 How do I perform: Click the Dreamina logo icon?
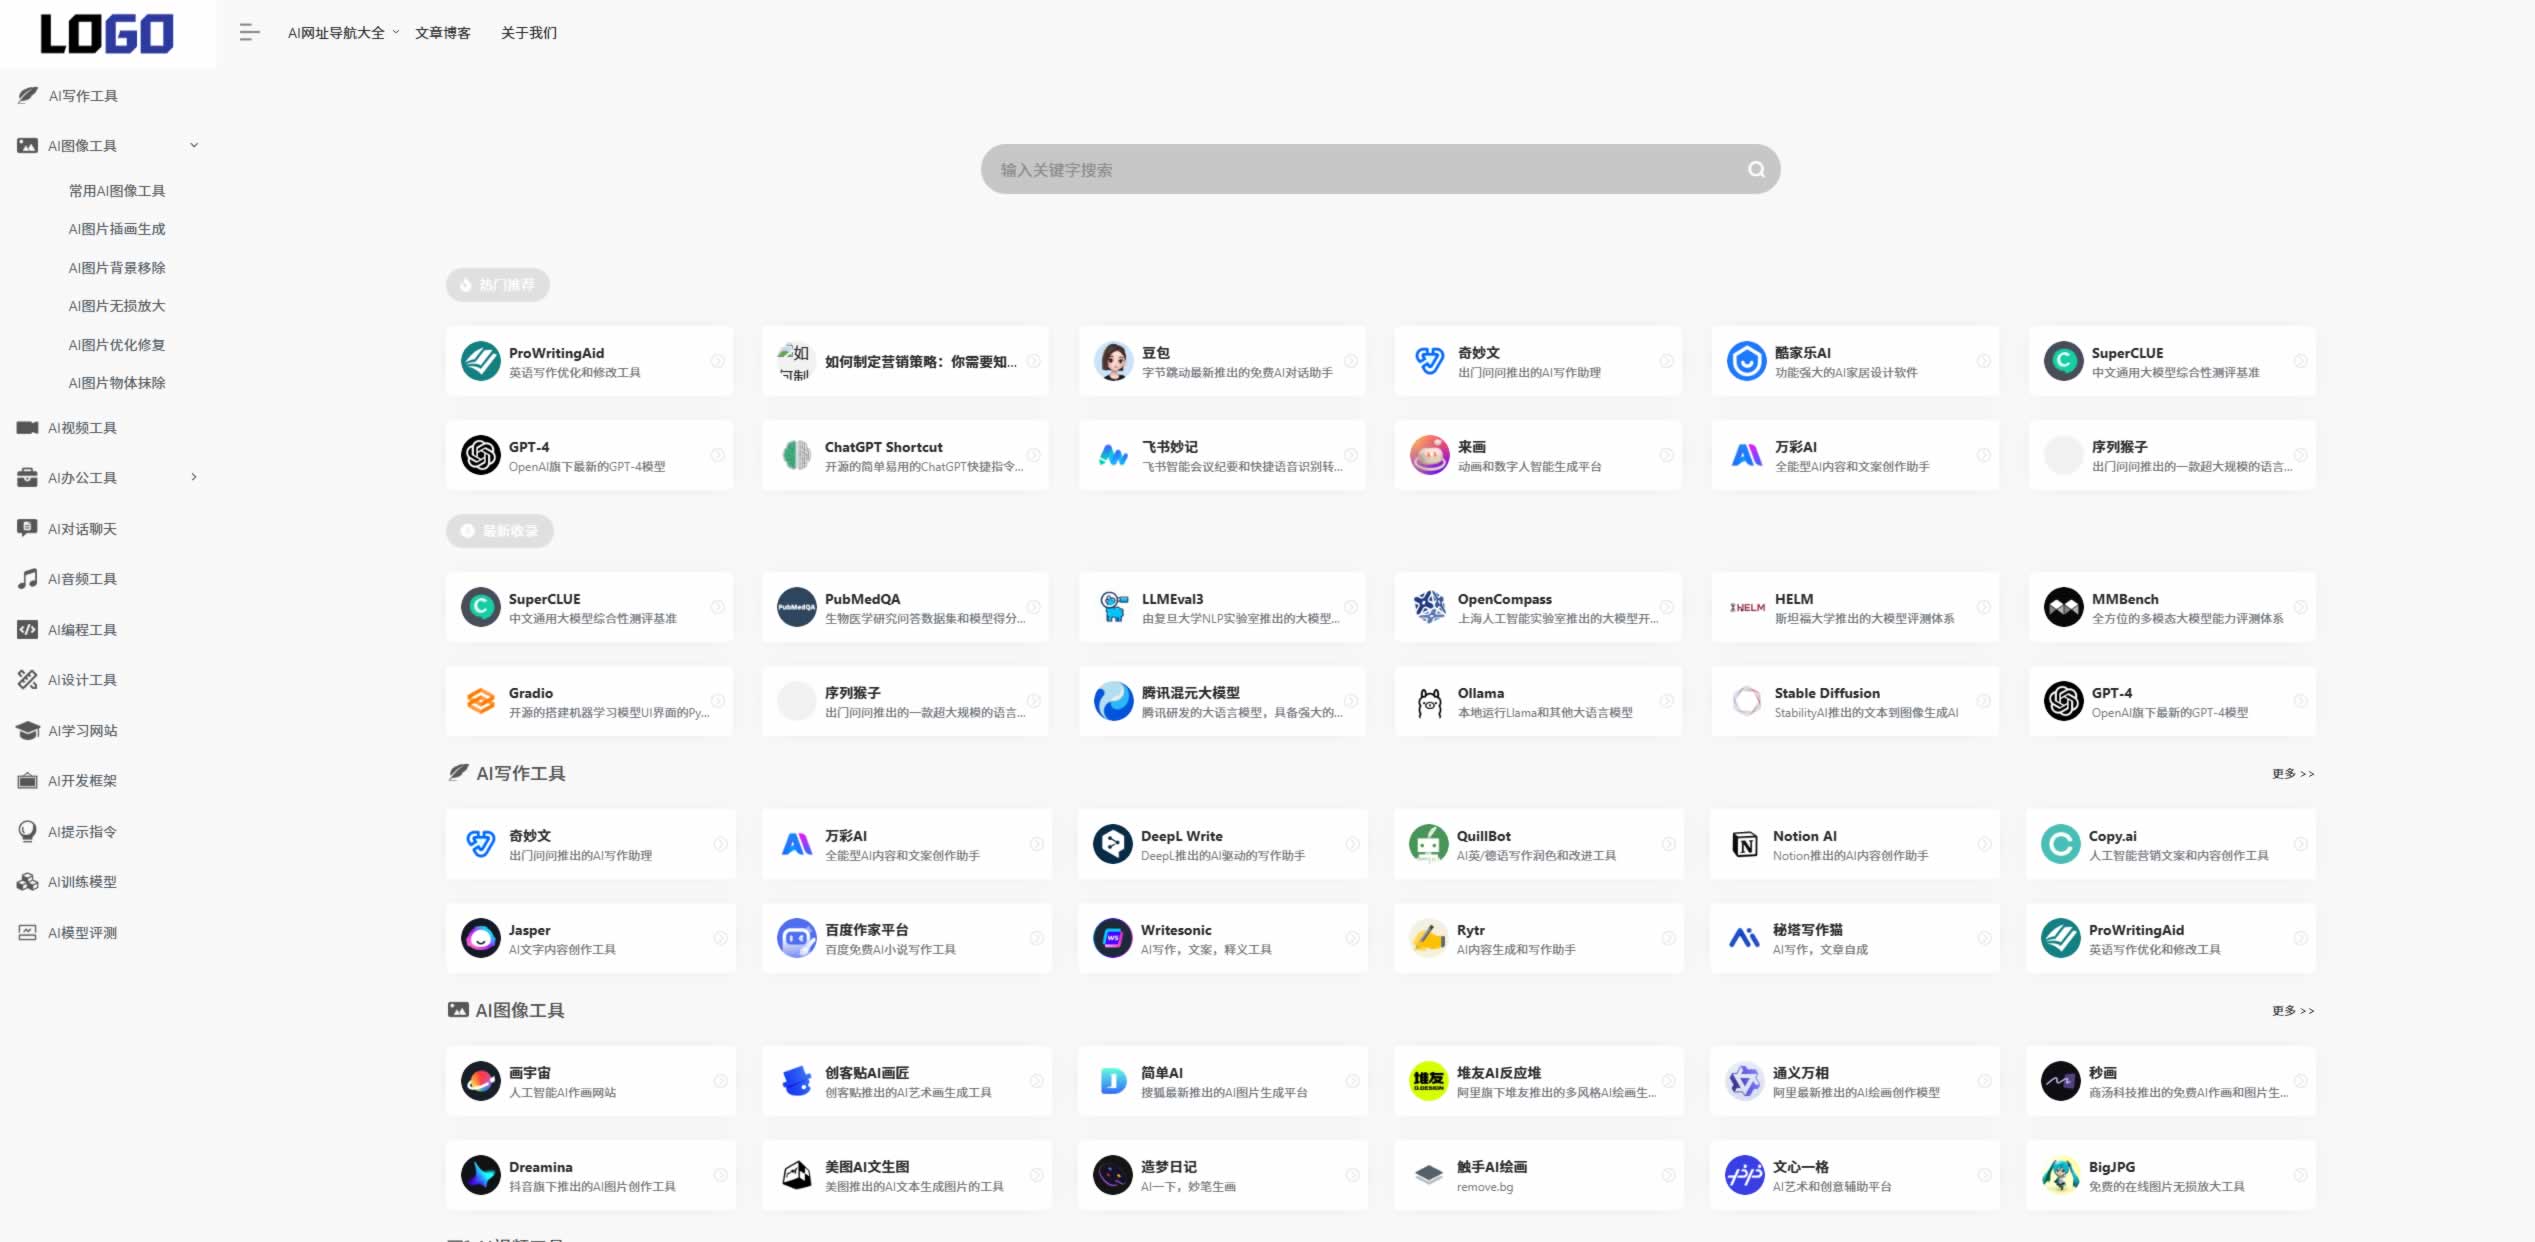(480, 1175)
